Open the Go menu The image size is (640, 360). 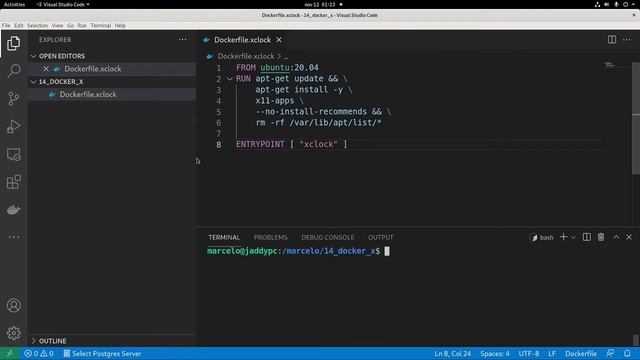pos(71,25)
